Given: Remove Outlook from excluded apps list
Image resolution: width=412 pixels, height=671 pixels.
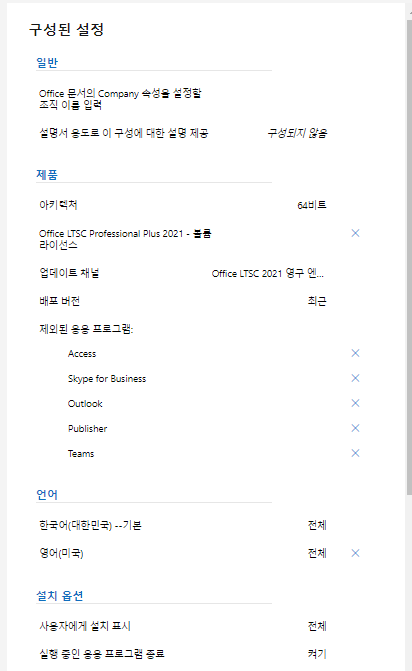Looking at the screenshot, I should (355, 403).
